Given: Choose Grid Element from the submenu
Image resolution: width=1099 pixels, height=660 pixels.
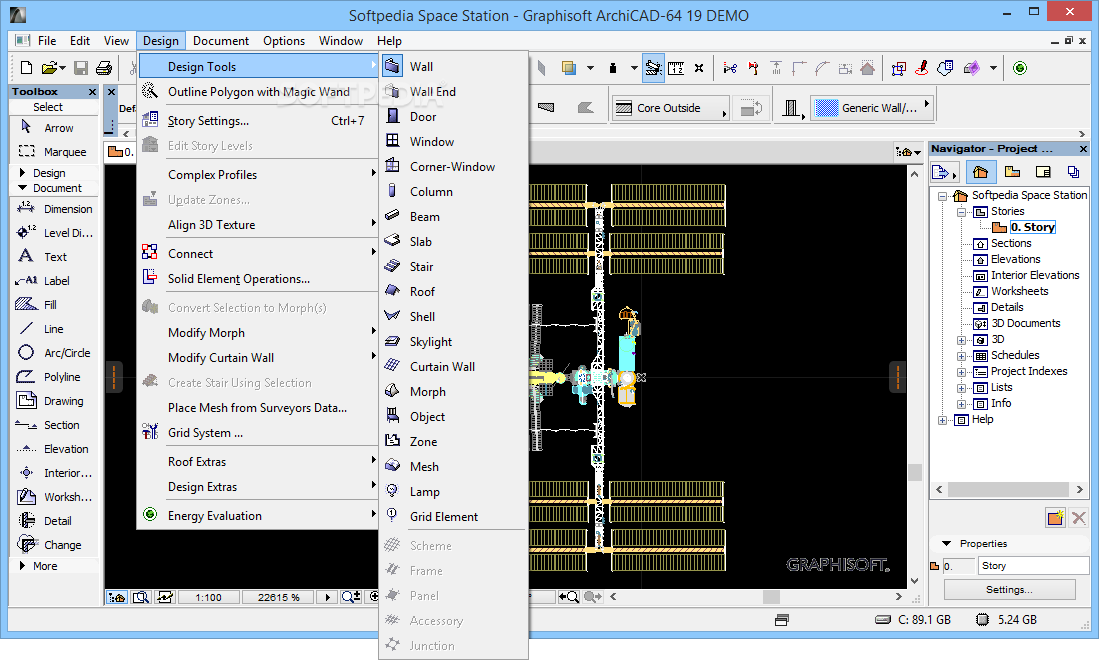Looking at the screenshot, I should click(x=453, y=516).
